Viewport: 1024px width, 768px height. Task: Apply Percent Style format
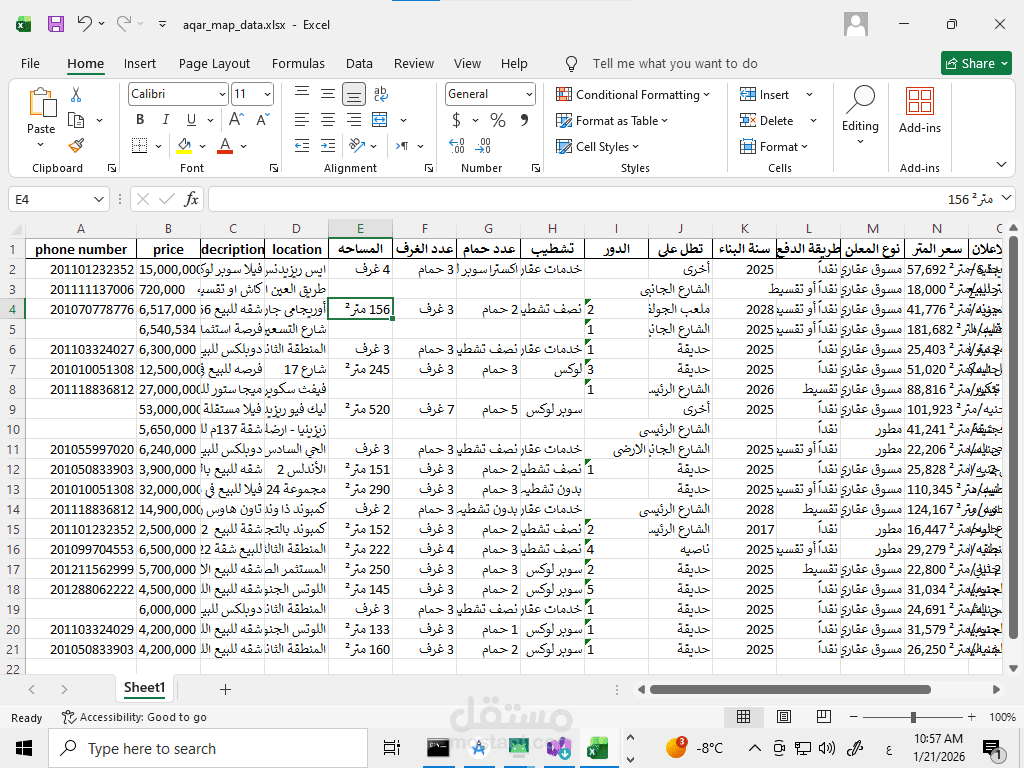[498, 120]
